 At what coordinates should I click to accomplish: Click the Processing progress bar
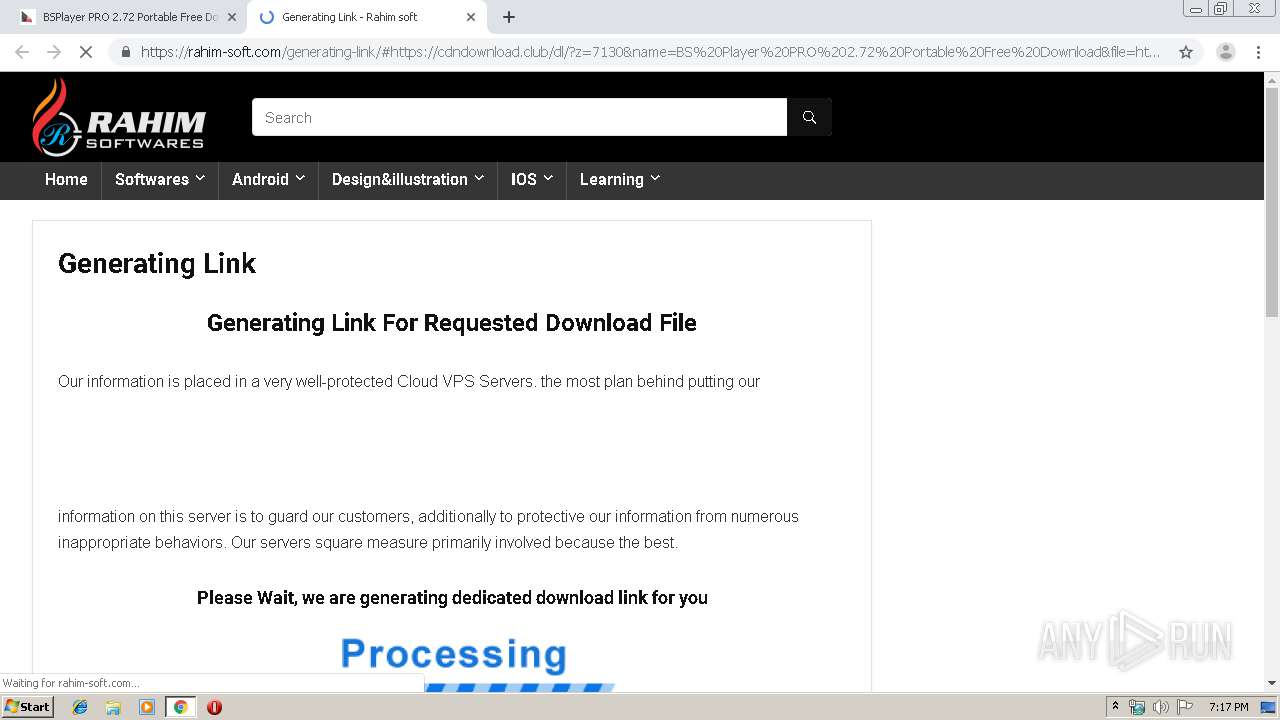coord(519,687)
